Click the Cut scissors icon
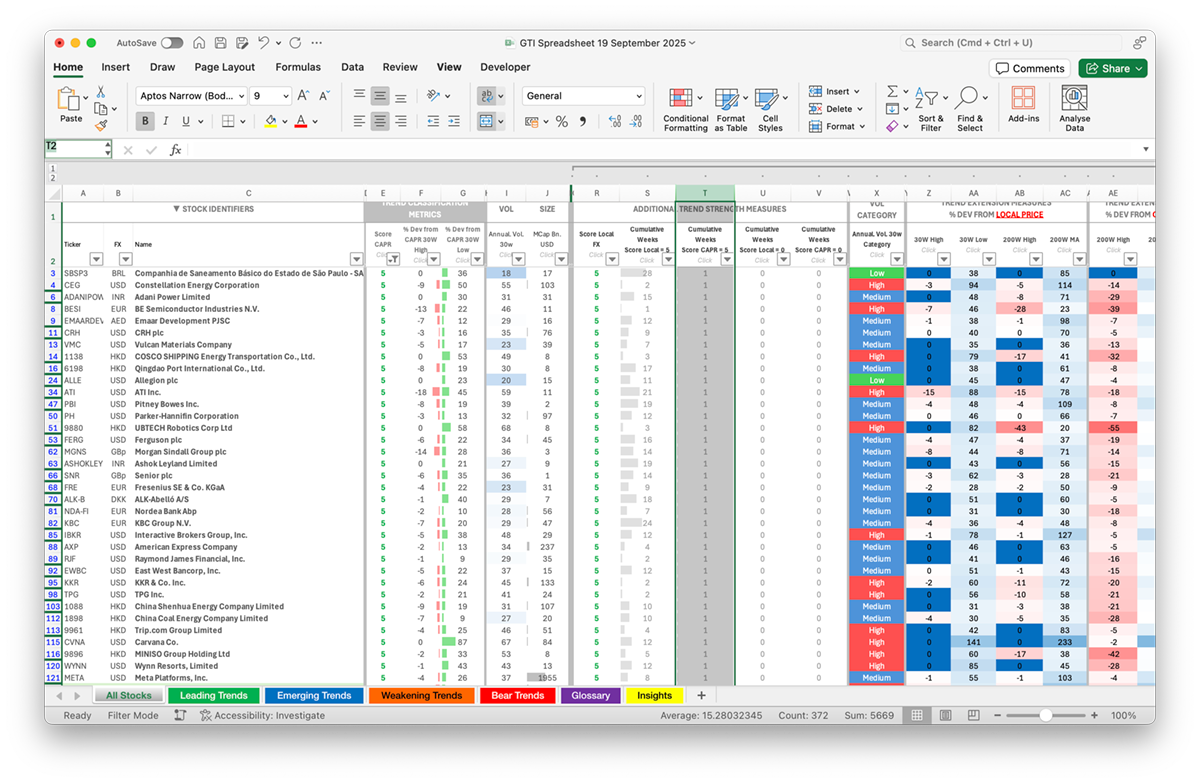 [x=100, y=92]
